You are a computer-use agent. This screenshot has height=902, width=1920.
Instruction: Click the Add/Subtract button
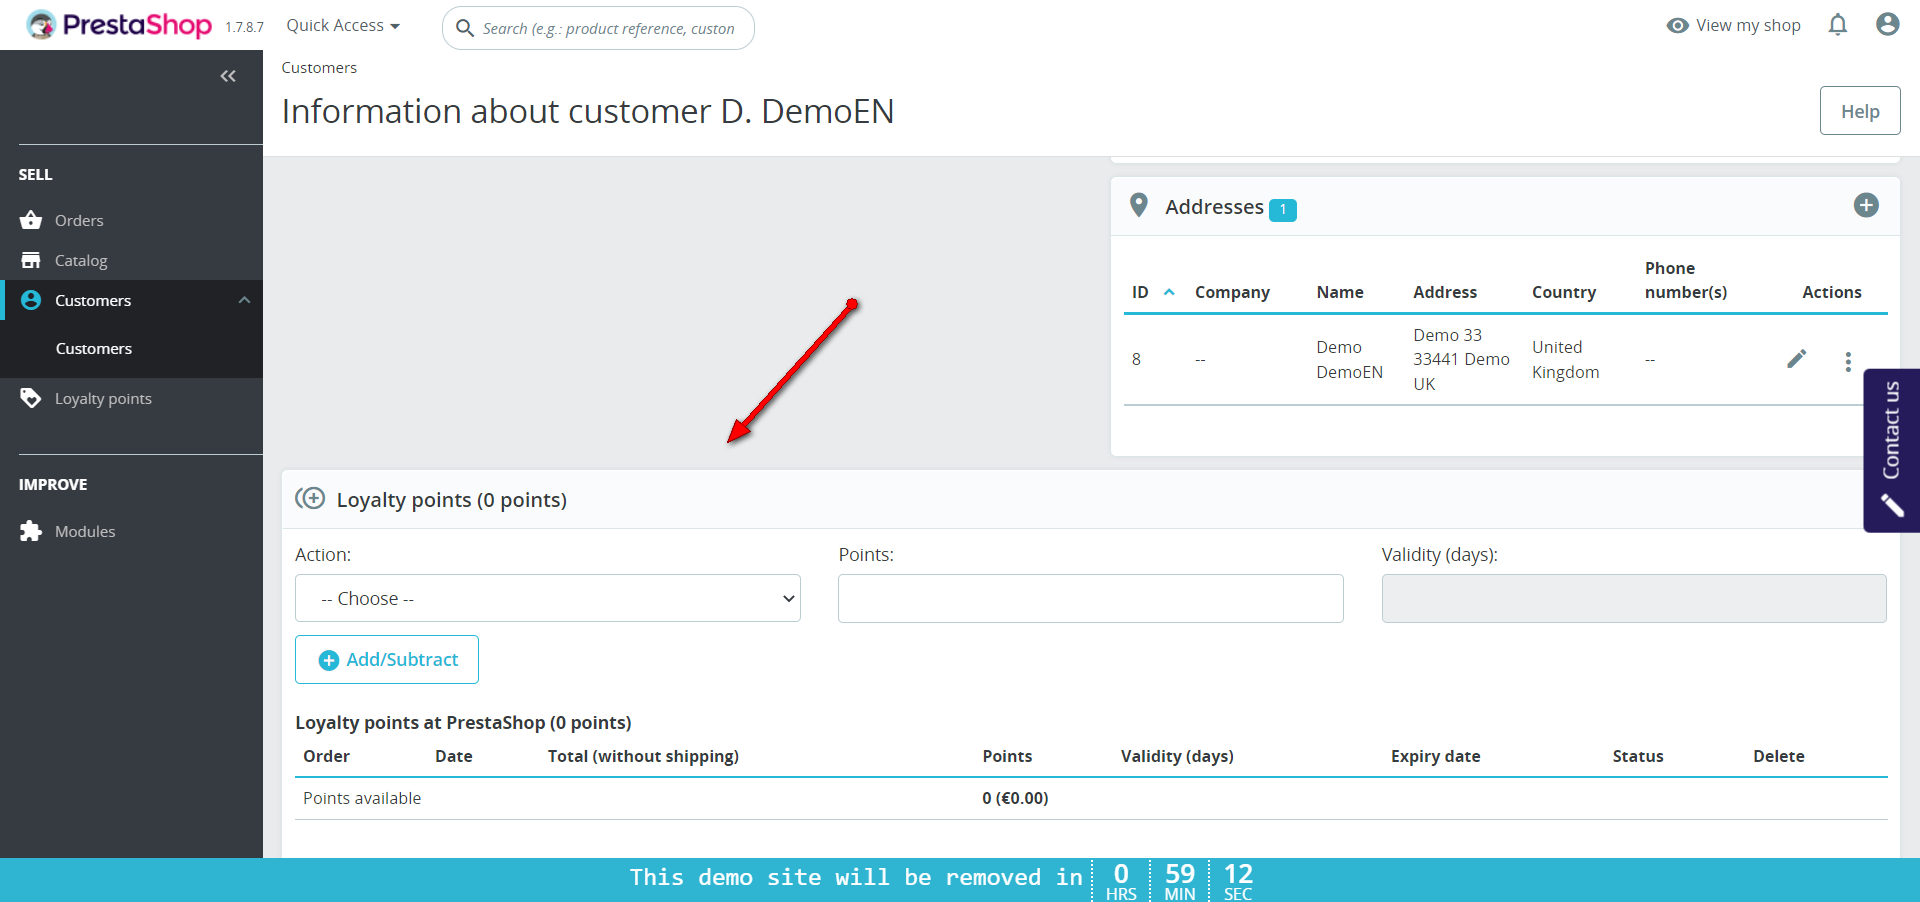coord(387,659)
